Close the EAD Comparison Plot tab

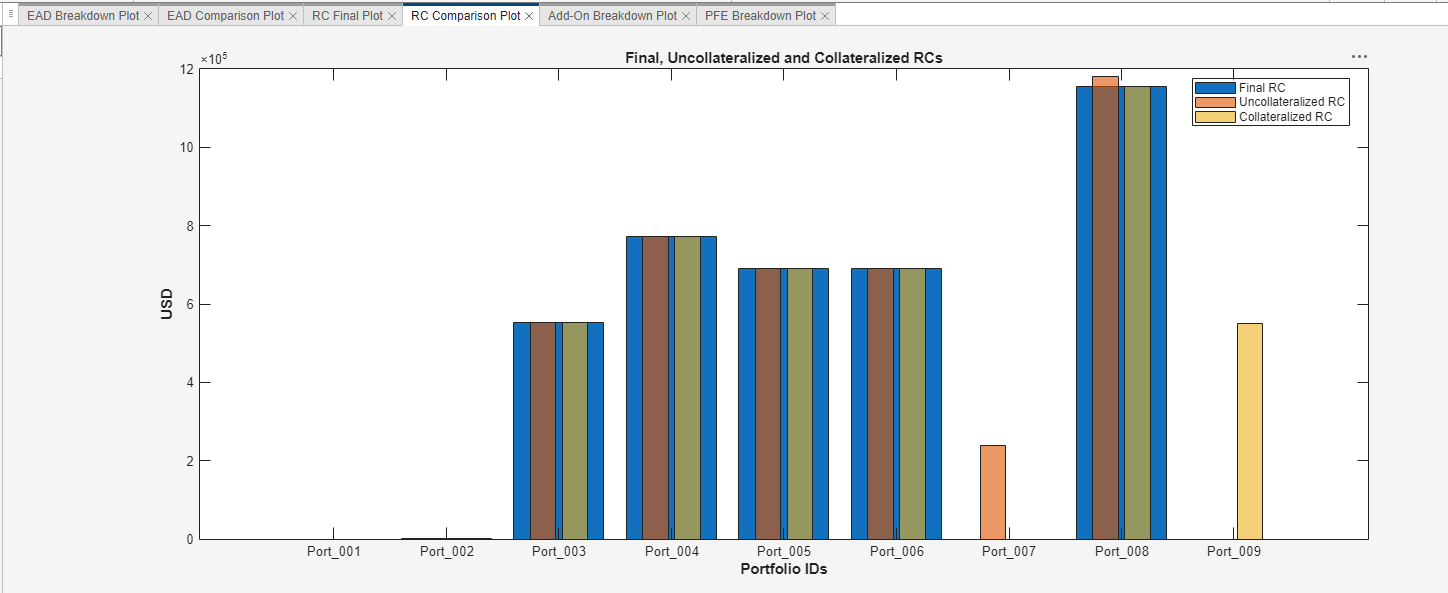(x=291, y=15)
